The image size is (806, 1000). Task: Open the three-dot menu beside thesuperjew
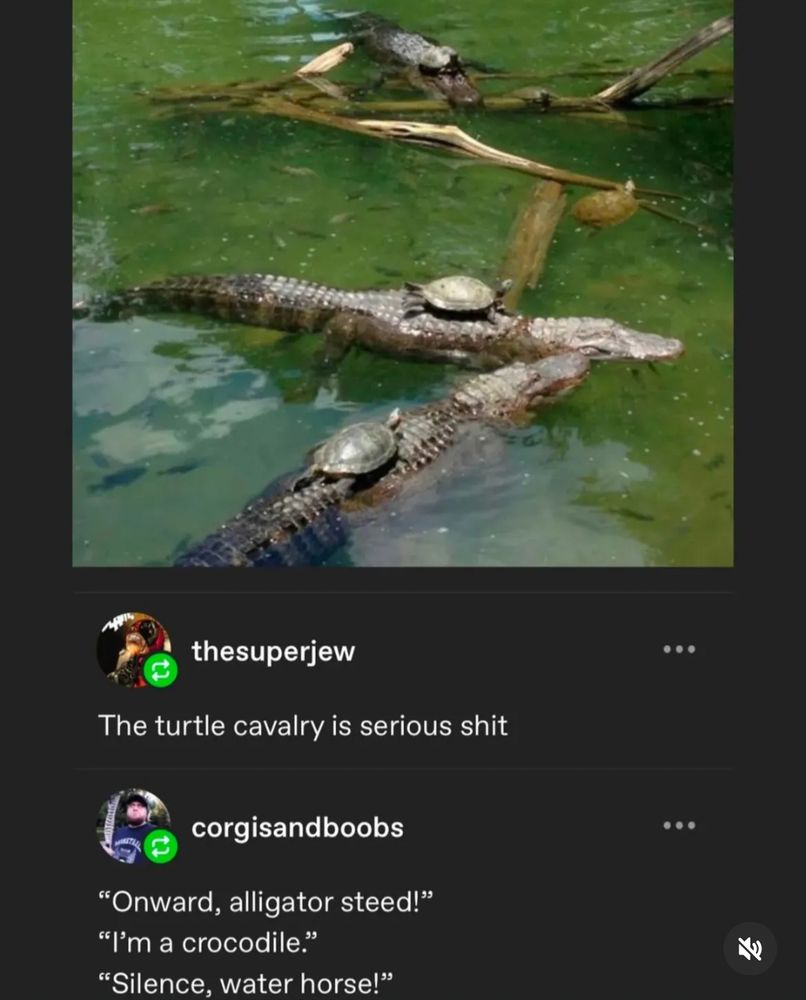(679, 649)
